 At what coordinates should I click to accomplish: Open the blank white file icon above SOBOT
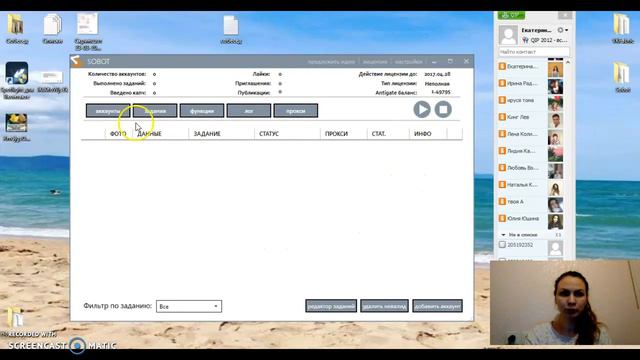pyautogui.click(x=231, y=25)
